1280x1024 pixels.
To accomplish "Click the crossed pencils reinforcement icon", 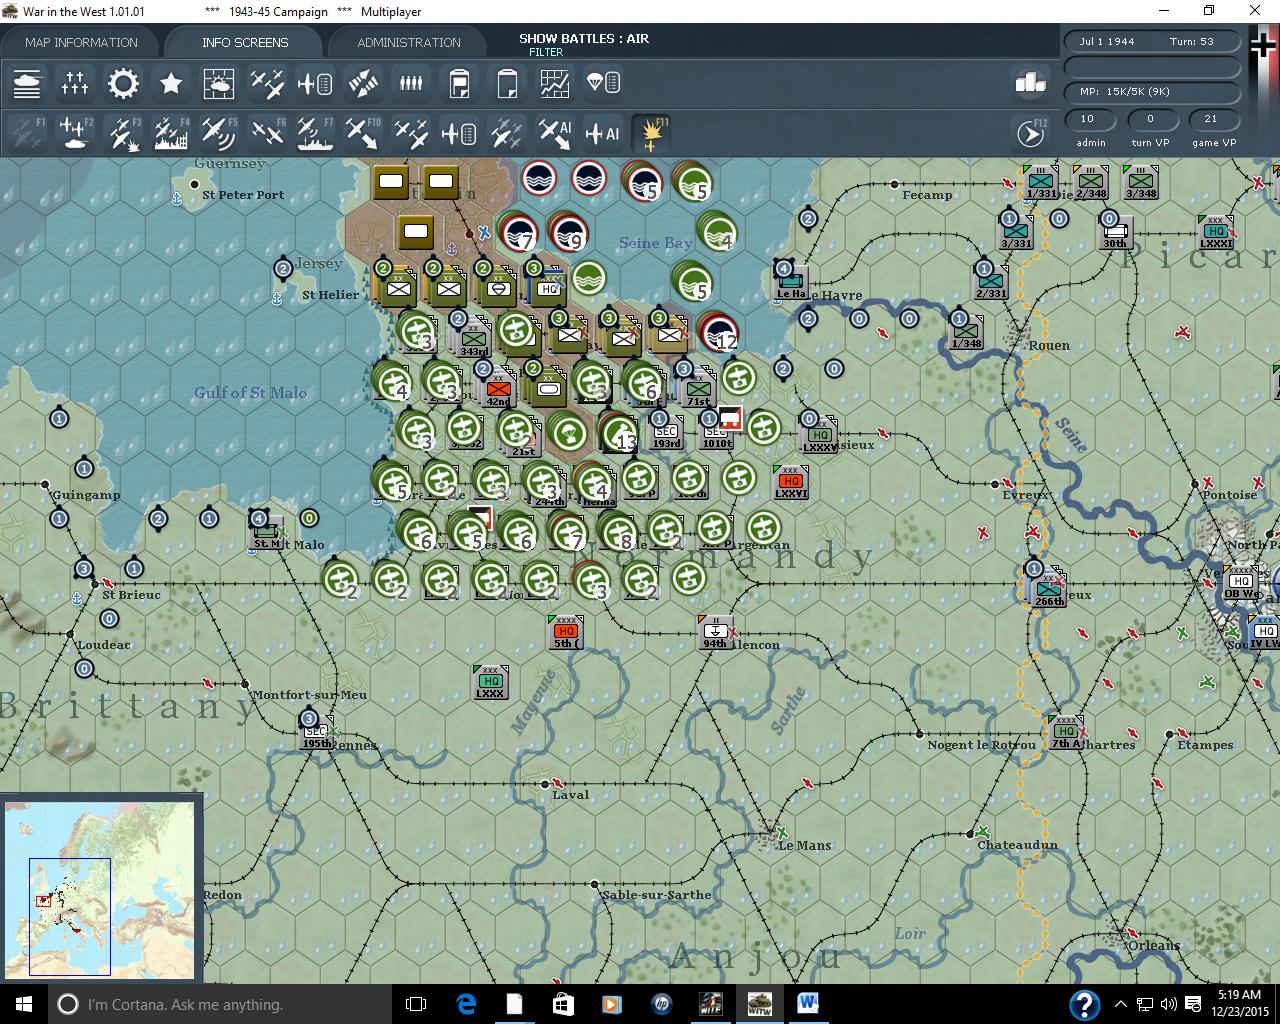I will click(x=363, y=83).
